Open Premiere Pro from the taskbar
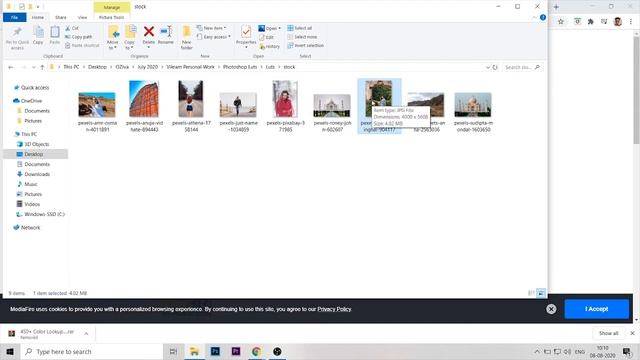 tap(236, 351)
